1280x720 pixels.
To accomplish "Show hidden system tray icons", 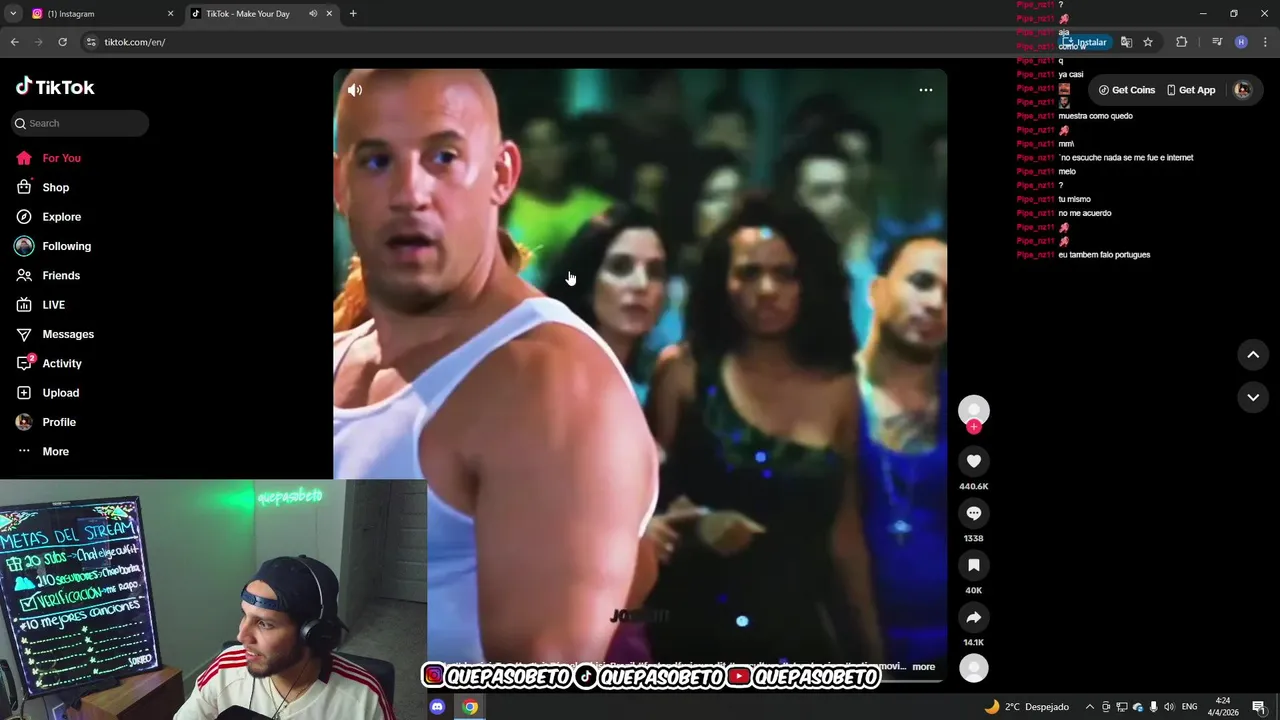I will 1090,707.
